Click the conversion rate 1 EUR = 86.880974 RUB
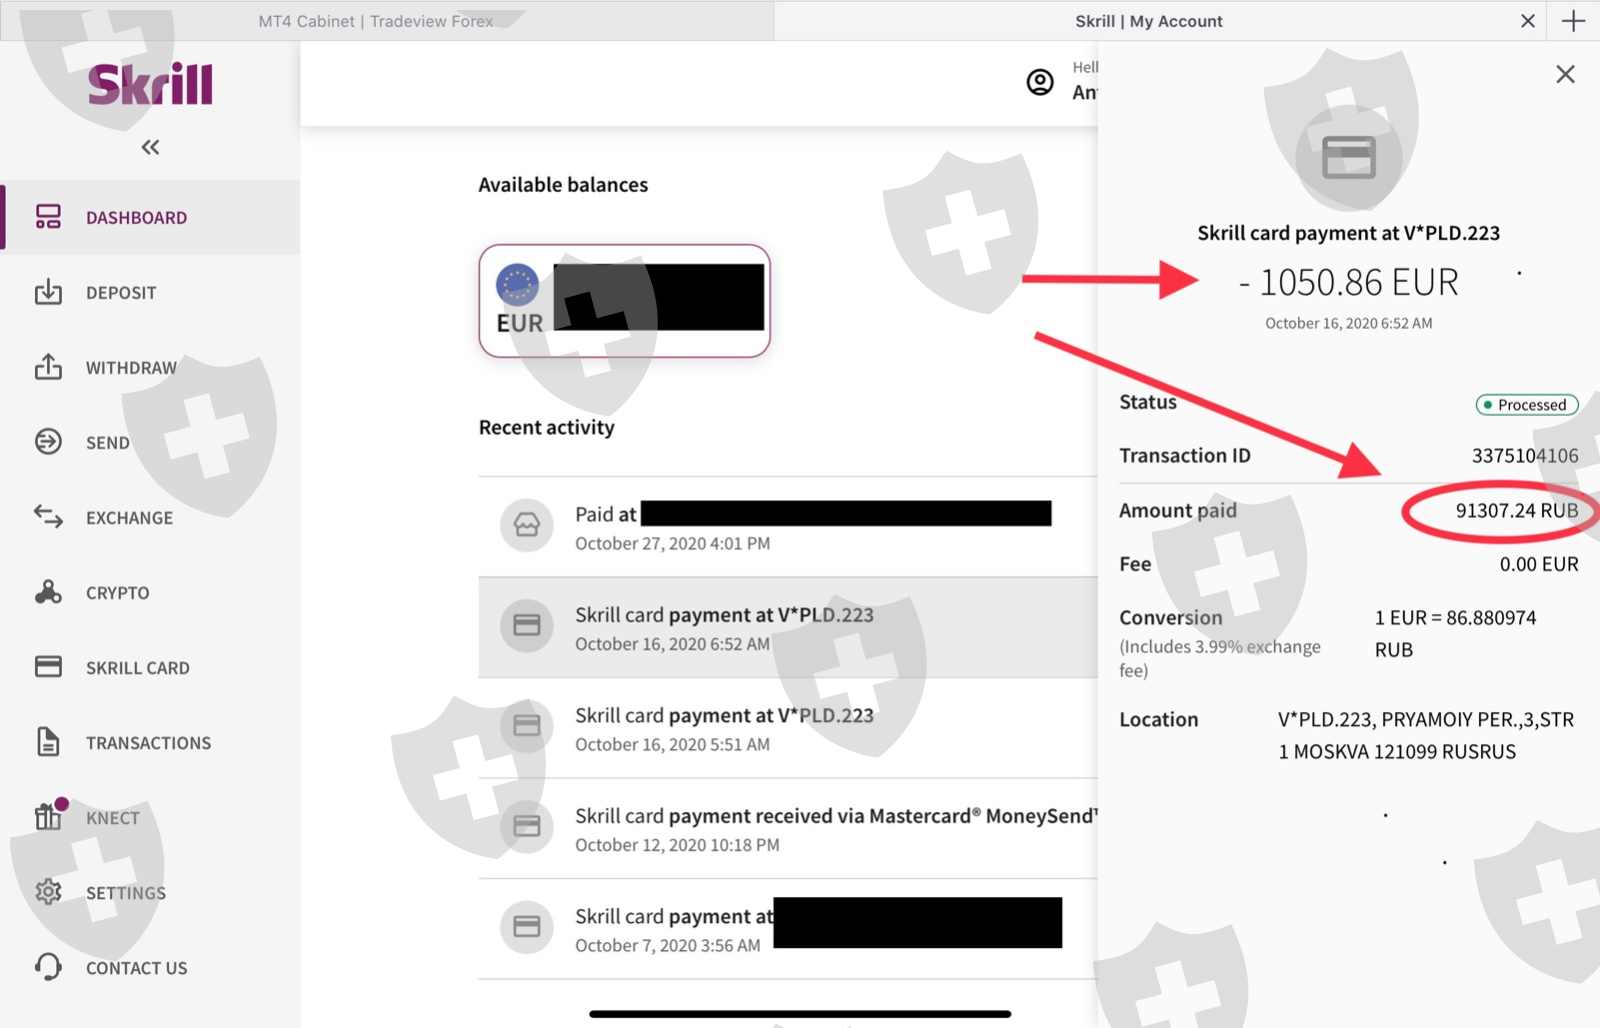This screenshot has width=1600, height=1028. click(1455, 634)
